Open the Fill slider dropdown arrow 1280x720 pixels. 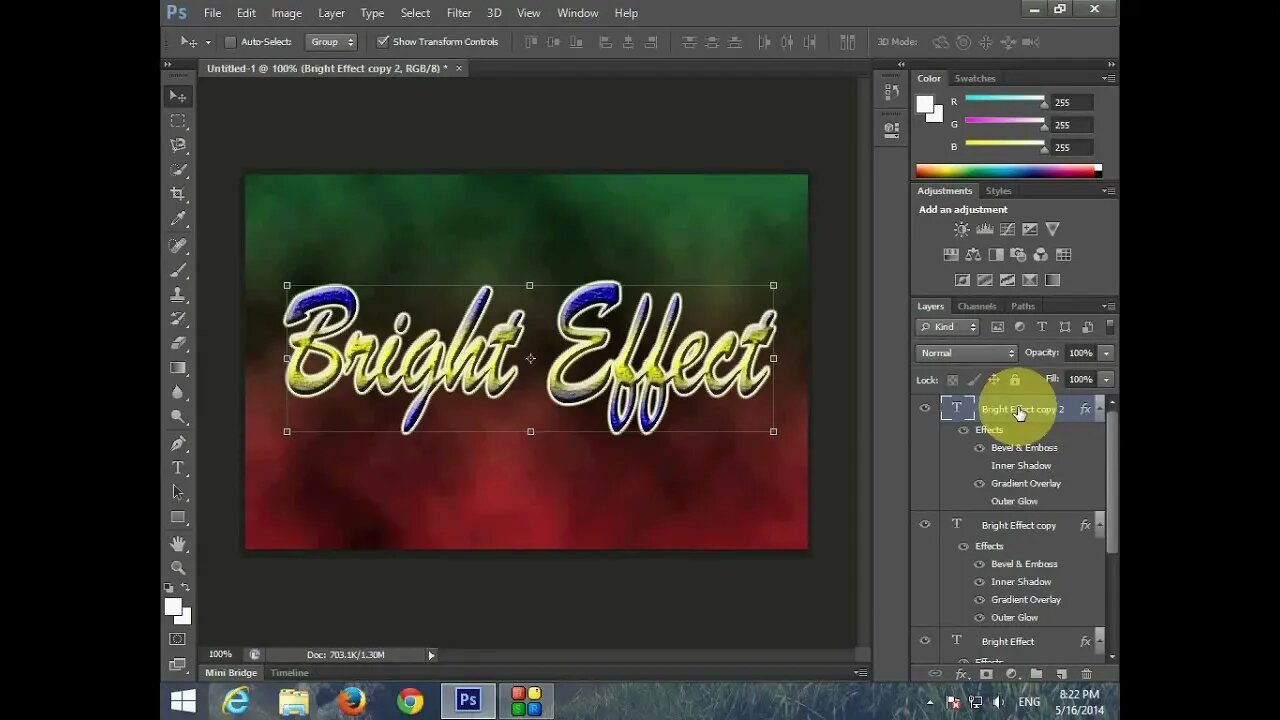1106,380
